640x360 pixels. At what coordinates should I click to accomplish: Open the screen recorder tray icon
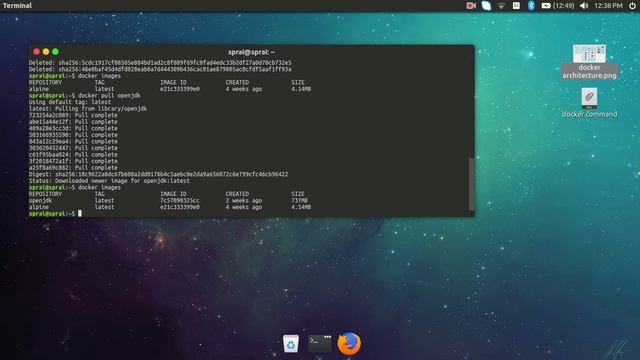tap(471, 6)
